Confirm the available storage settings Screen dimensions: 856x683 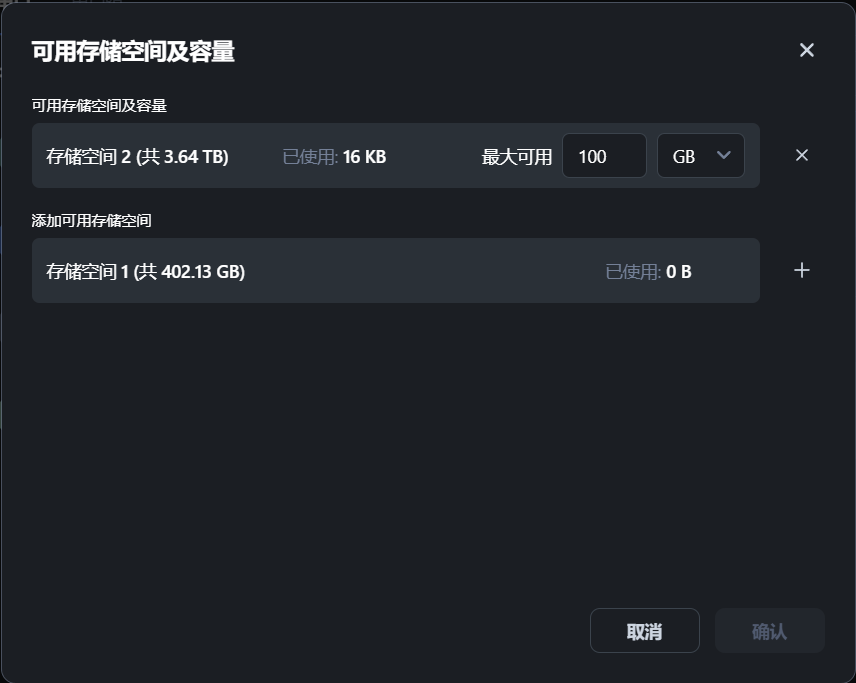click(x=770, y=630)
